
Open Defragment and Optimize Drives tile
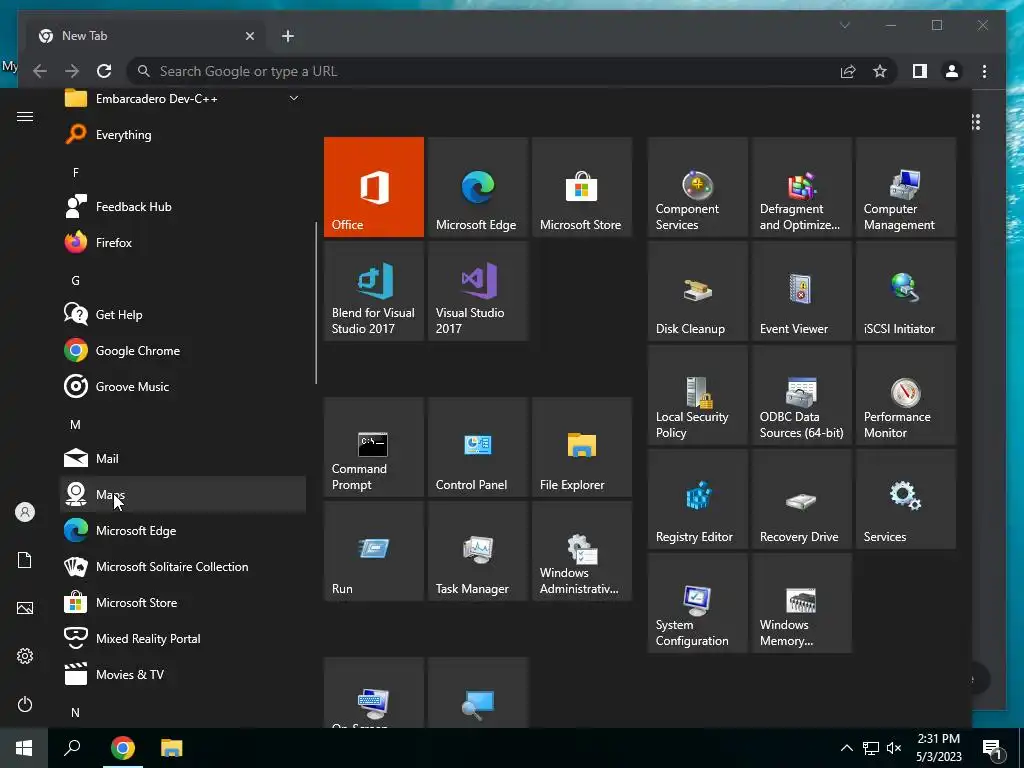coord(801,187)
